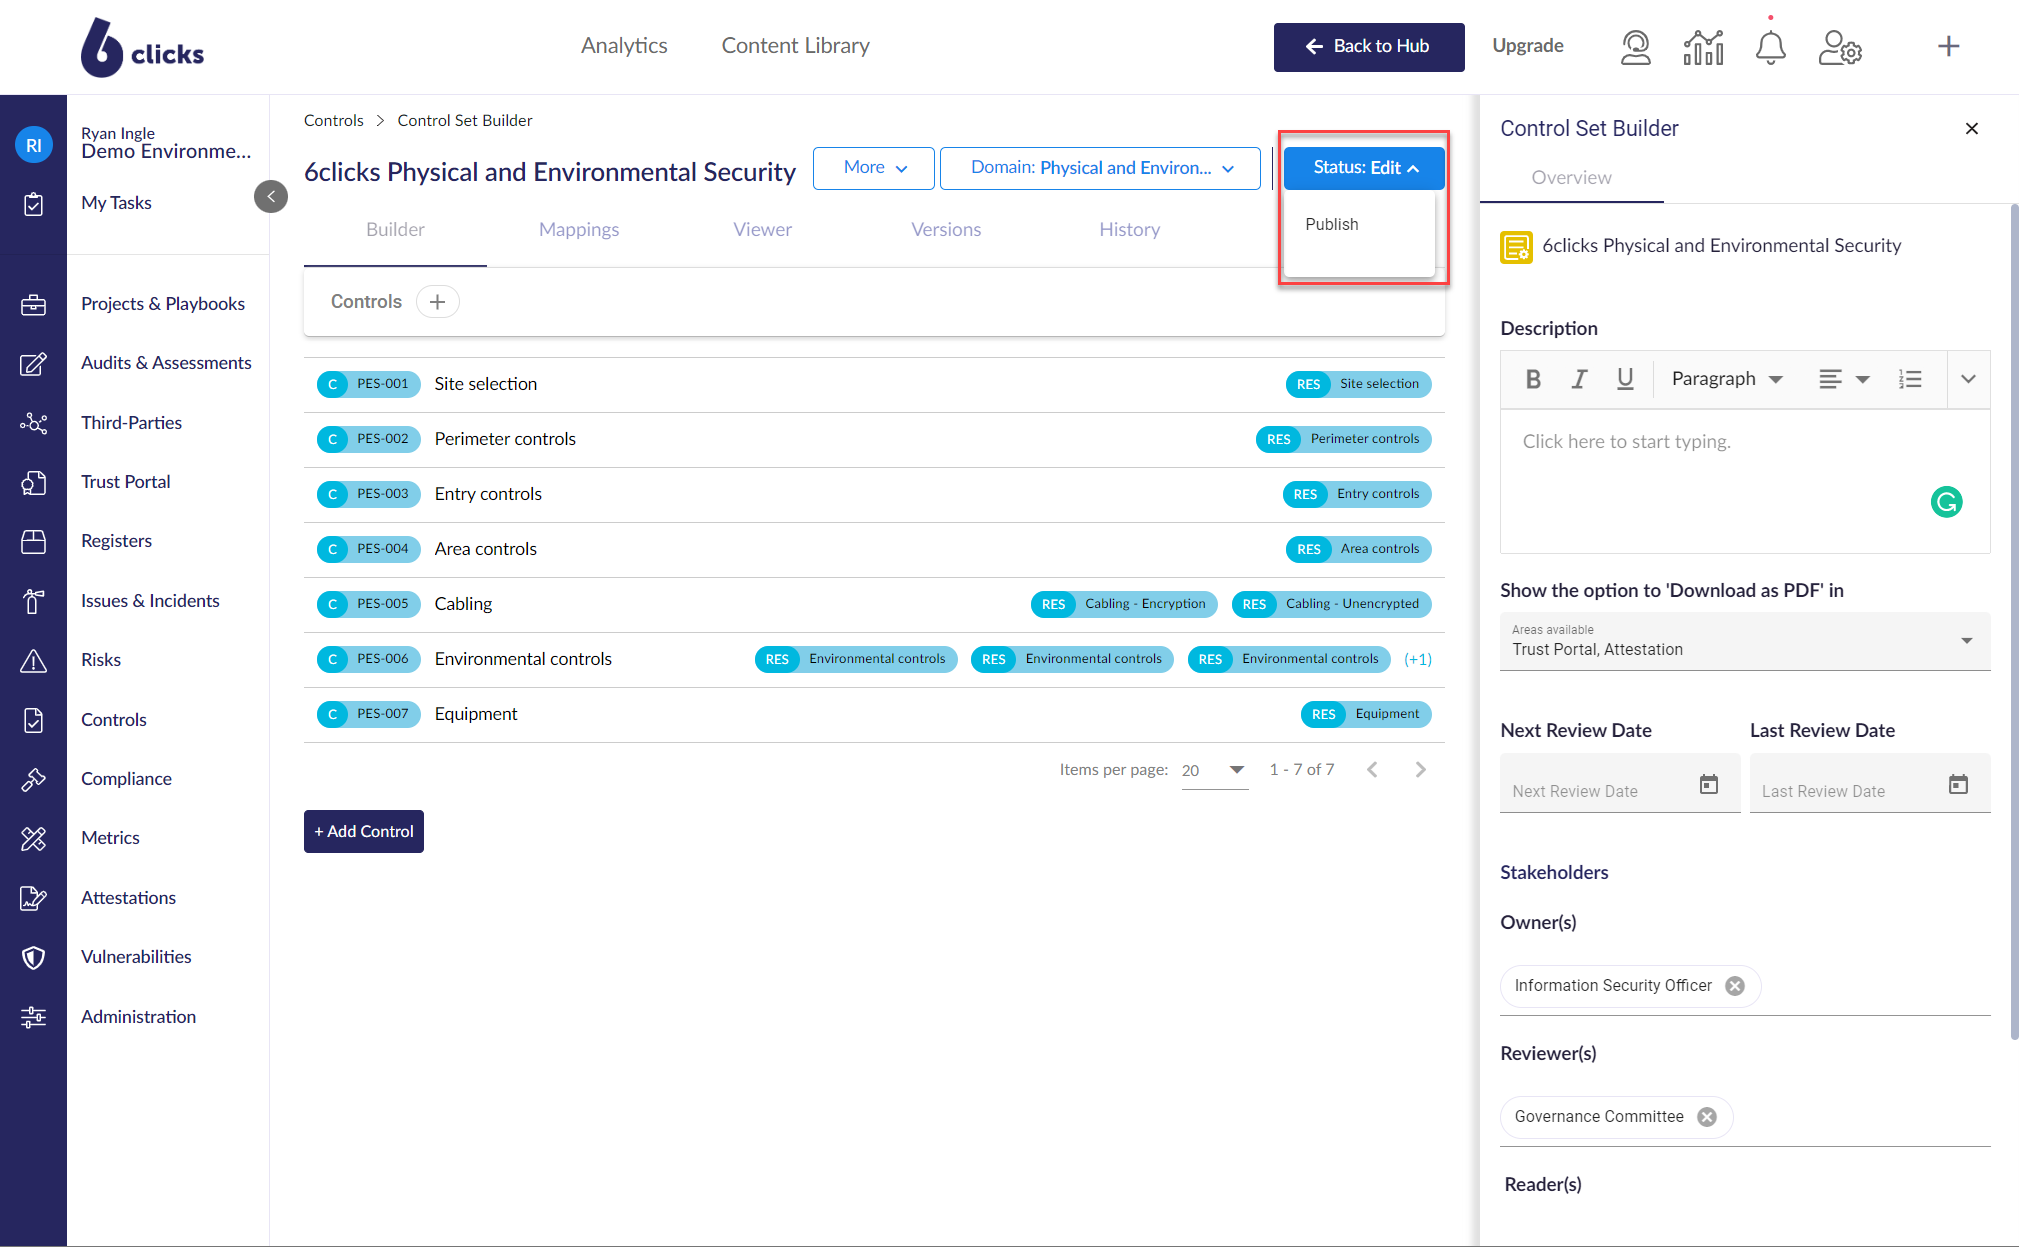
Task: Toggle italic formatting in Description editor
Action: coord(1579,379)
